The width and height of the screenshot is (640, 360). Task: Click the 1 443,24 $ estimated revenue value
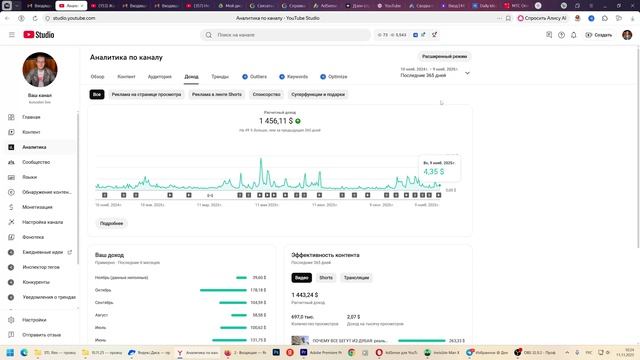coord(304,295)
